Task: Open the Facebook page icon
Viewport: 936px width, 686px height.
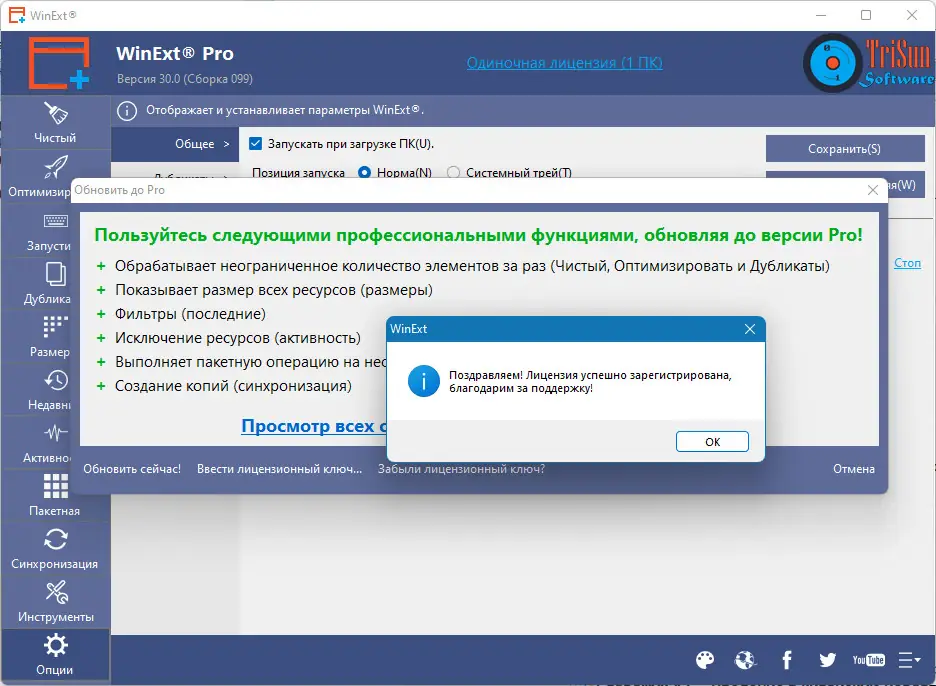Action: coord(787,660)
